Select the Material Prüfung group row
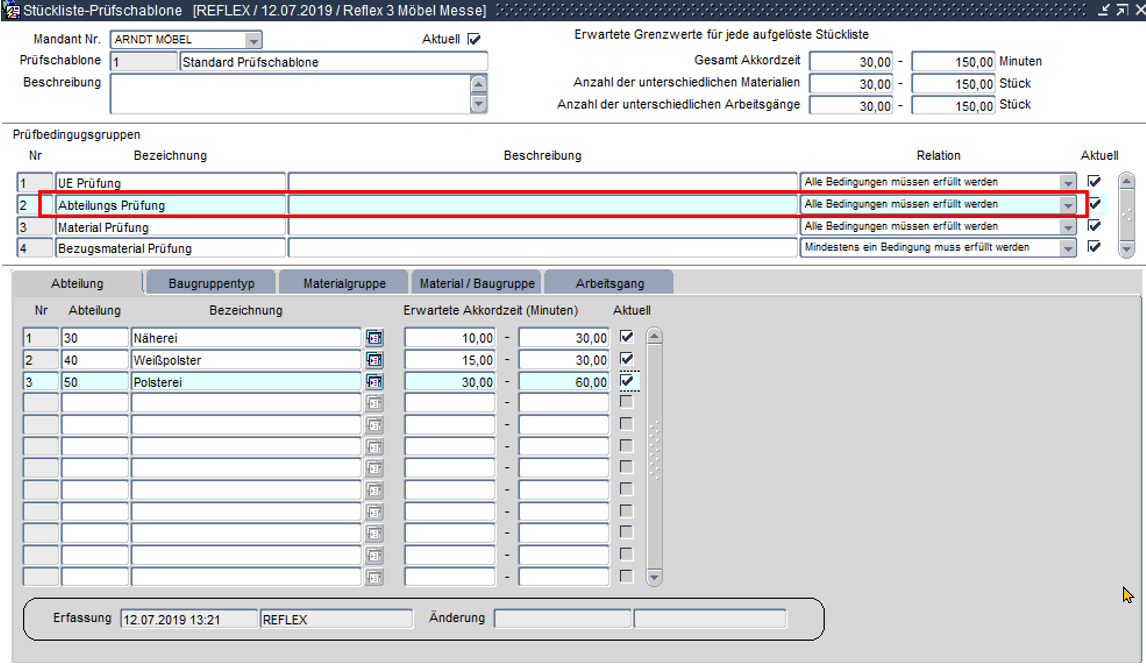 (170, 227)
